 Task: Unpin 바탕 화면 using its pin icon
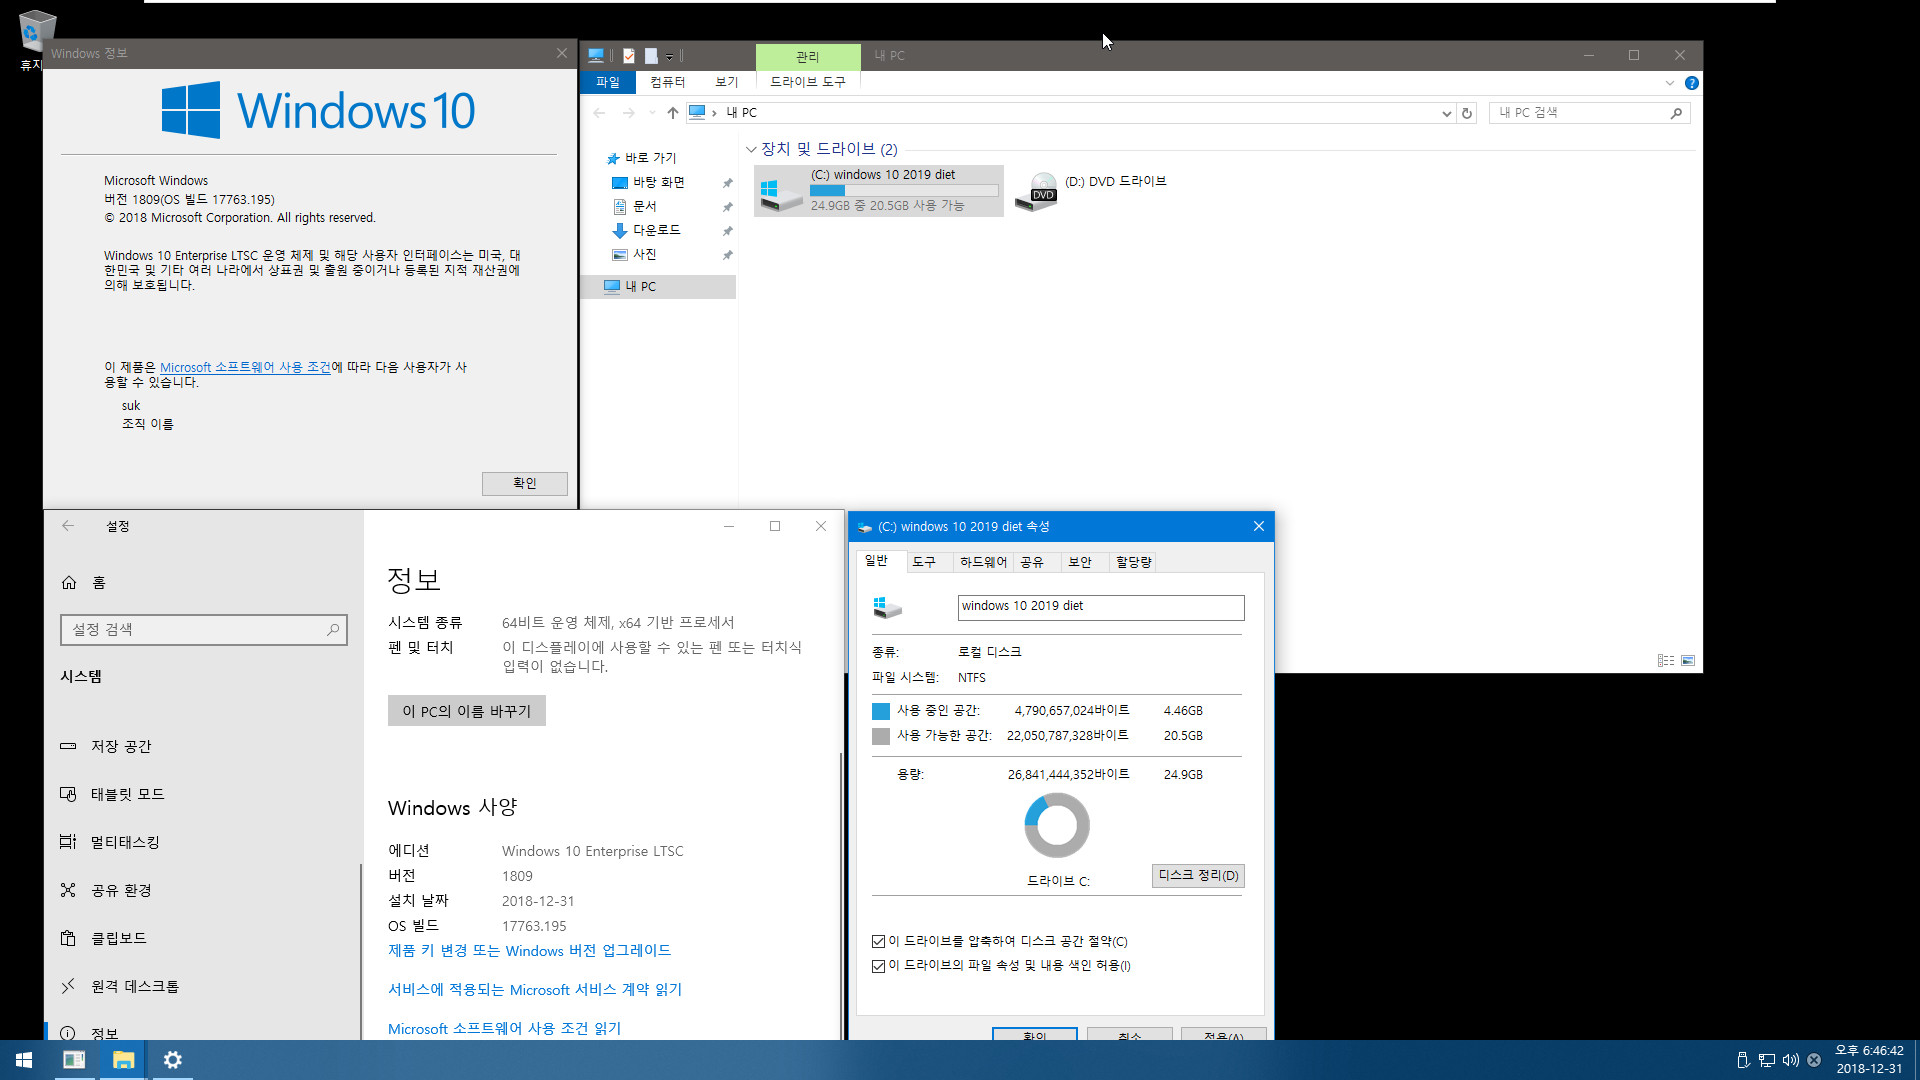coord(727,183)
